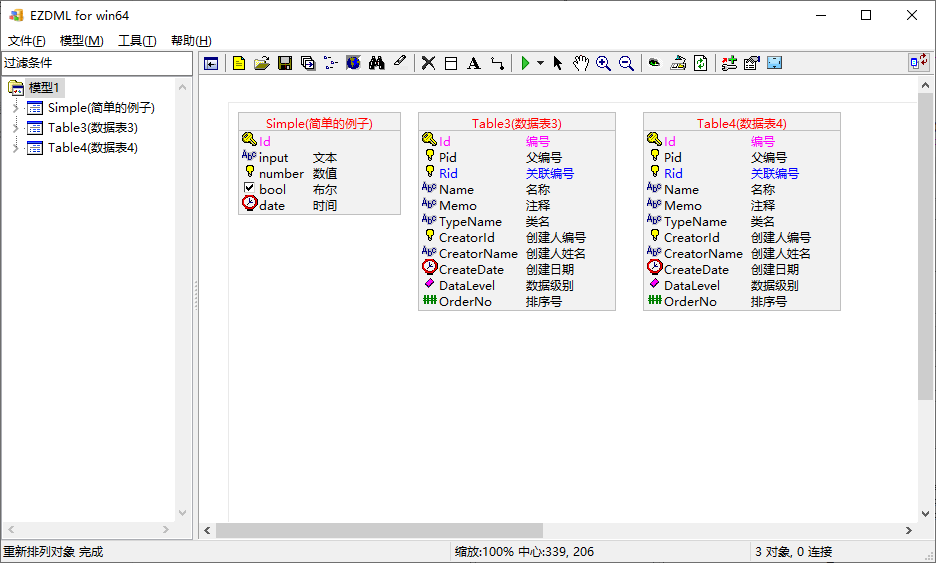Save the model with the floppy disk icon
The height and width of the screenshot is (563, 936).
click(x=285, y=63)
